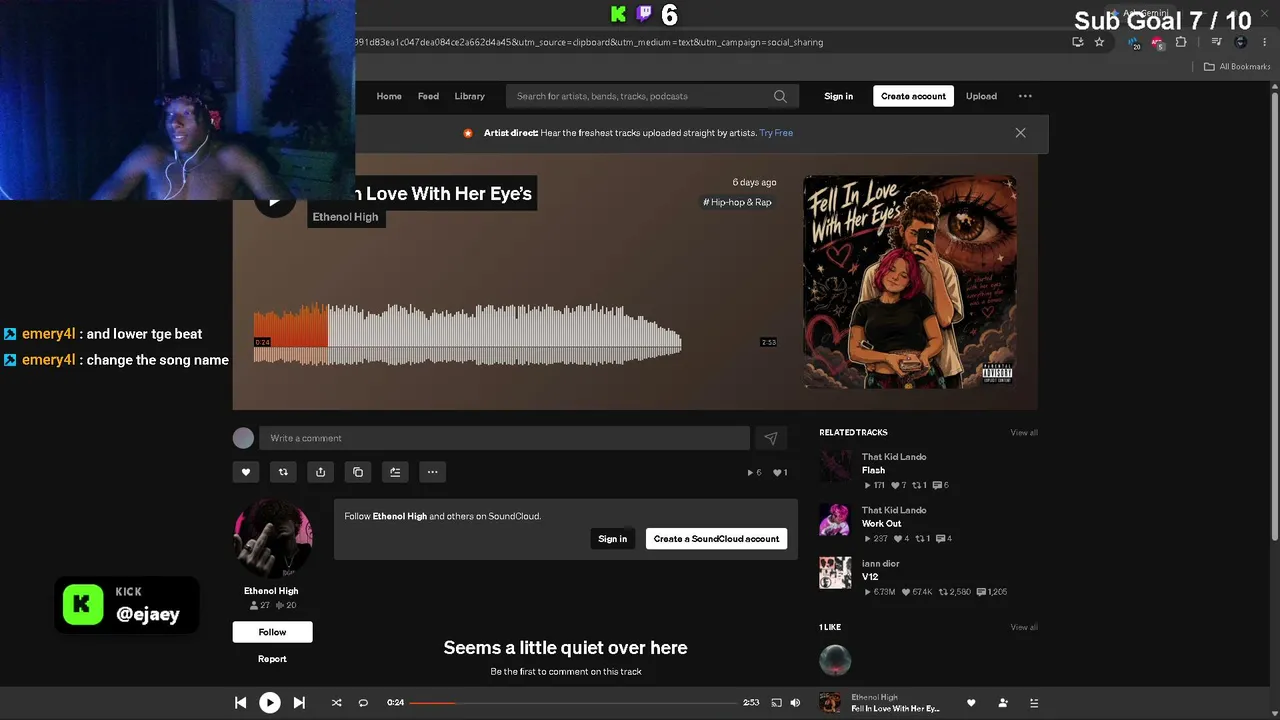This screenshot has height=720, width=1280.
Task: Click the Create account button
Action: 913,96
